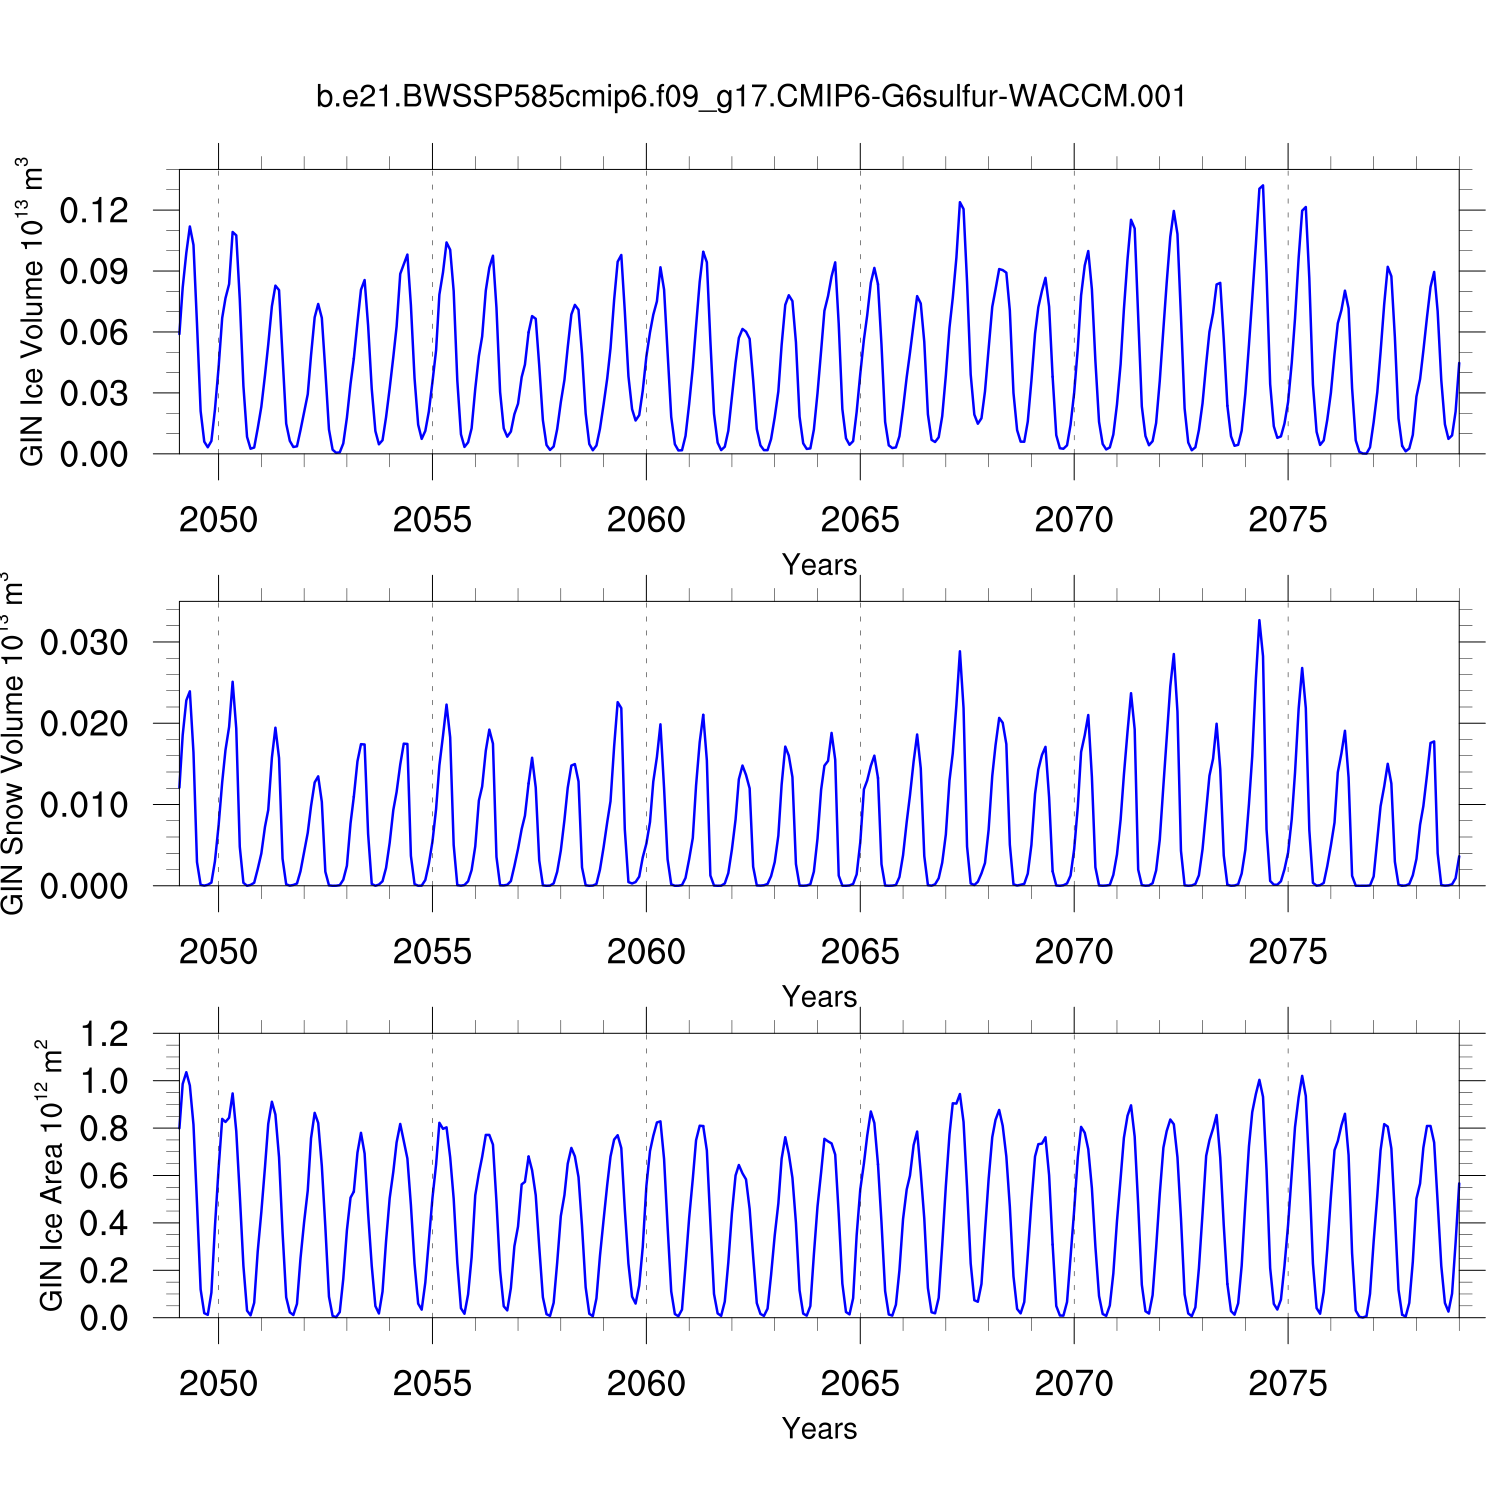Click the 0.12 y-axis value on Ice Volume chart
Viewport: 1500px width, 1500px height.
pyautogui.click(x=94, y=211)
